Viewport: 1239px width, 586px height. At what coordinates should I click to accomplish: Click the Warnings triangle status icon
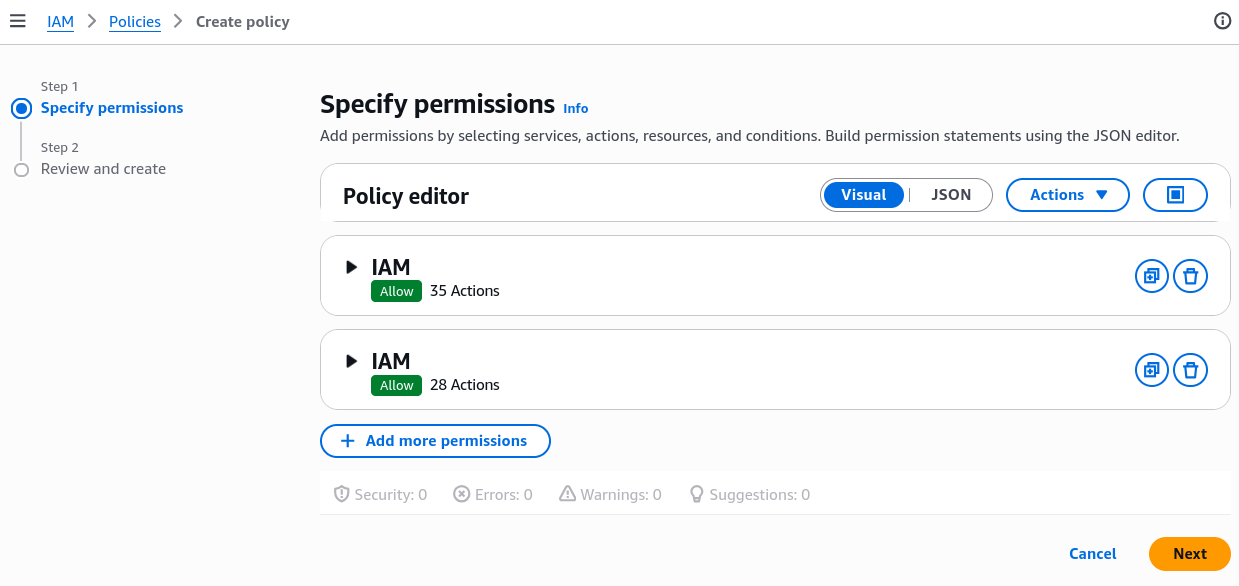click(567, 494)
